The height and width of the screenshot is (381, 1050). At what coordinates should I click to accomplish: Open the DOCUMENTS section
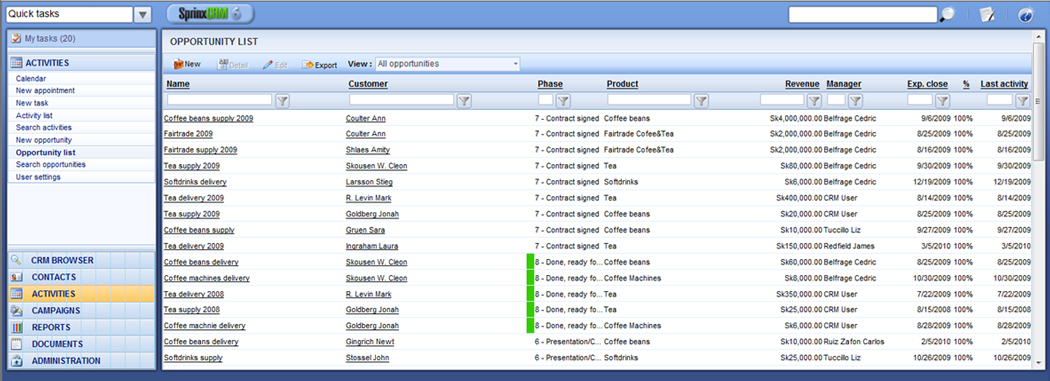click(81, 344)
